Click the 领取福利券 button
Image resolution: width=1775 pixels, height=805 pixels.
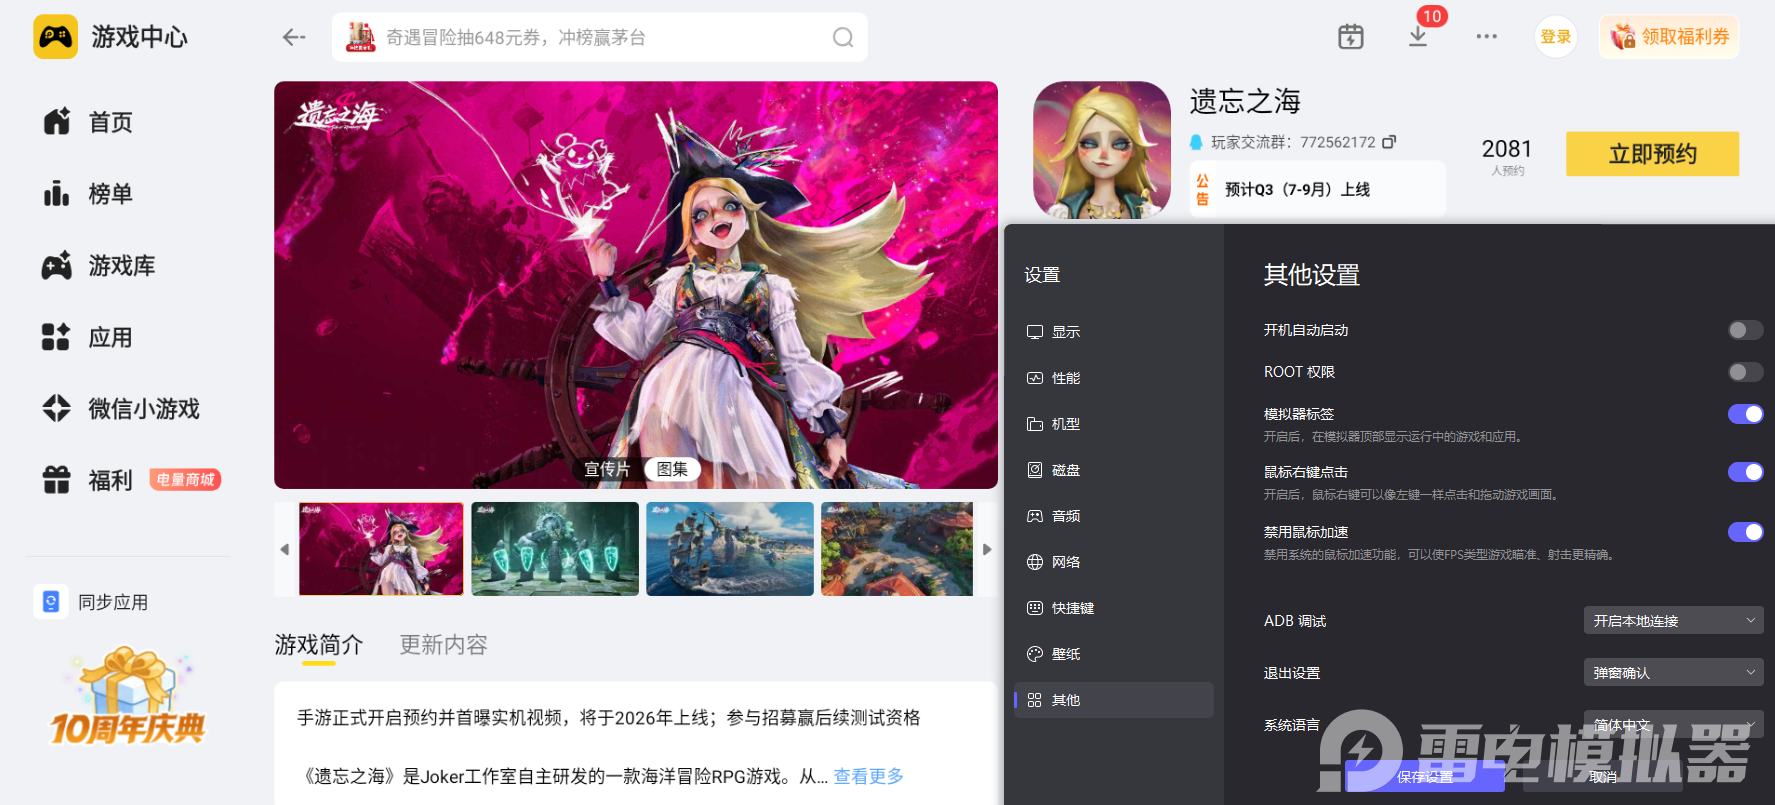coord(1669,37)
